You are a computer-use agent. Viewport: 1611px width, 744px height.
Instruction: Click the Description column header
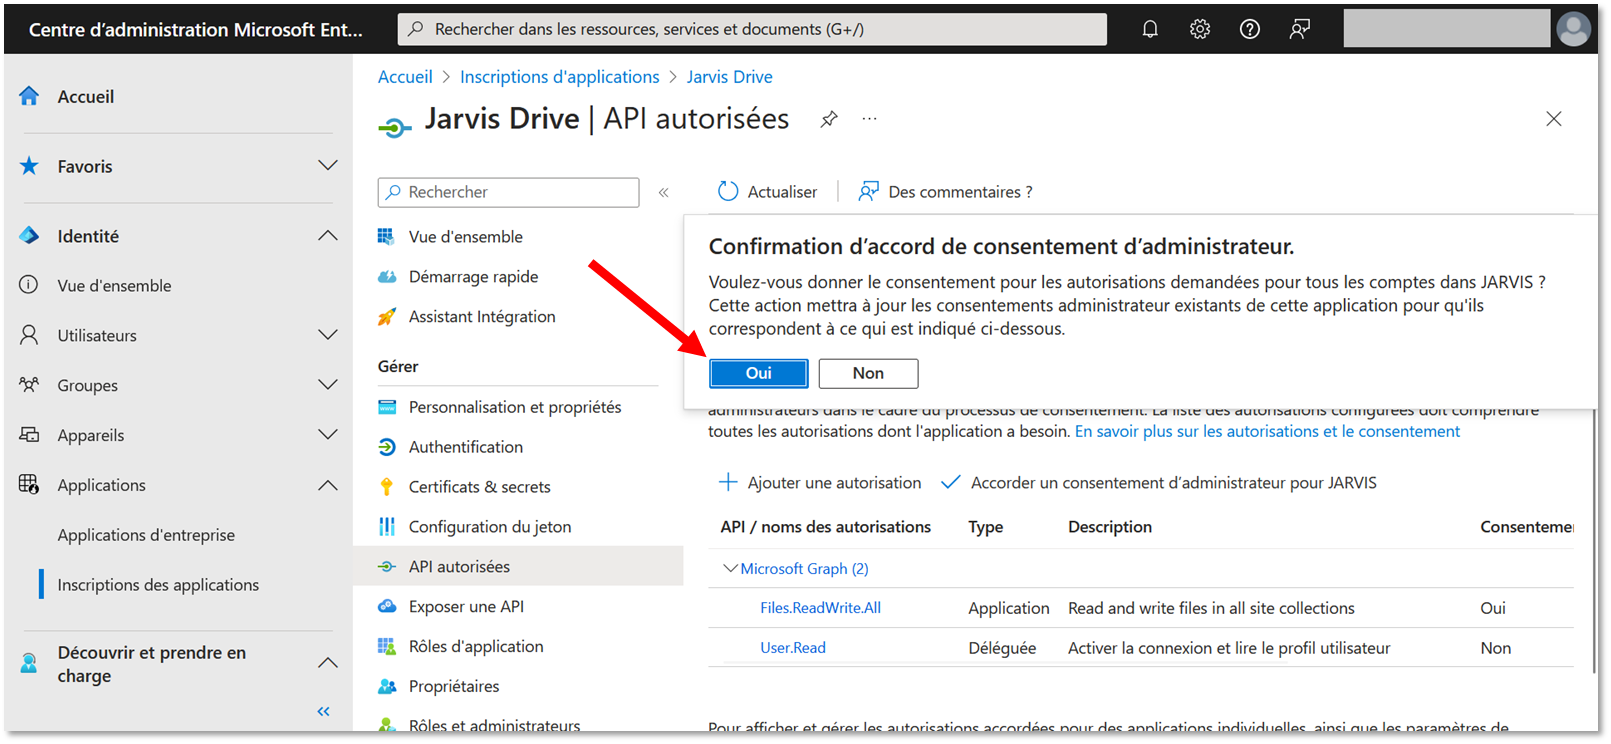click(x=1110, y=527)
